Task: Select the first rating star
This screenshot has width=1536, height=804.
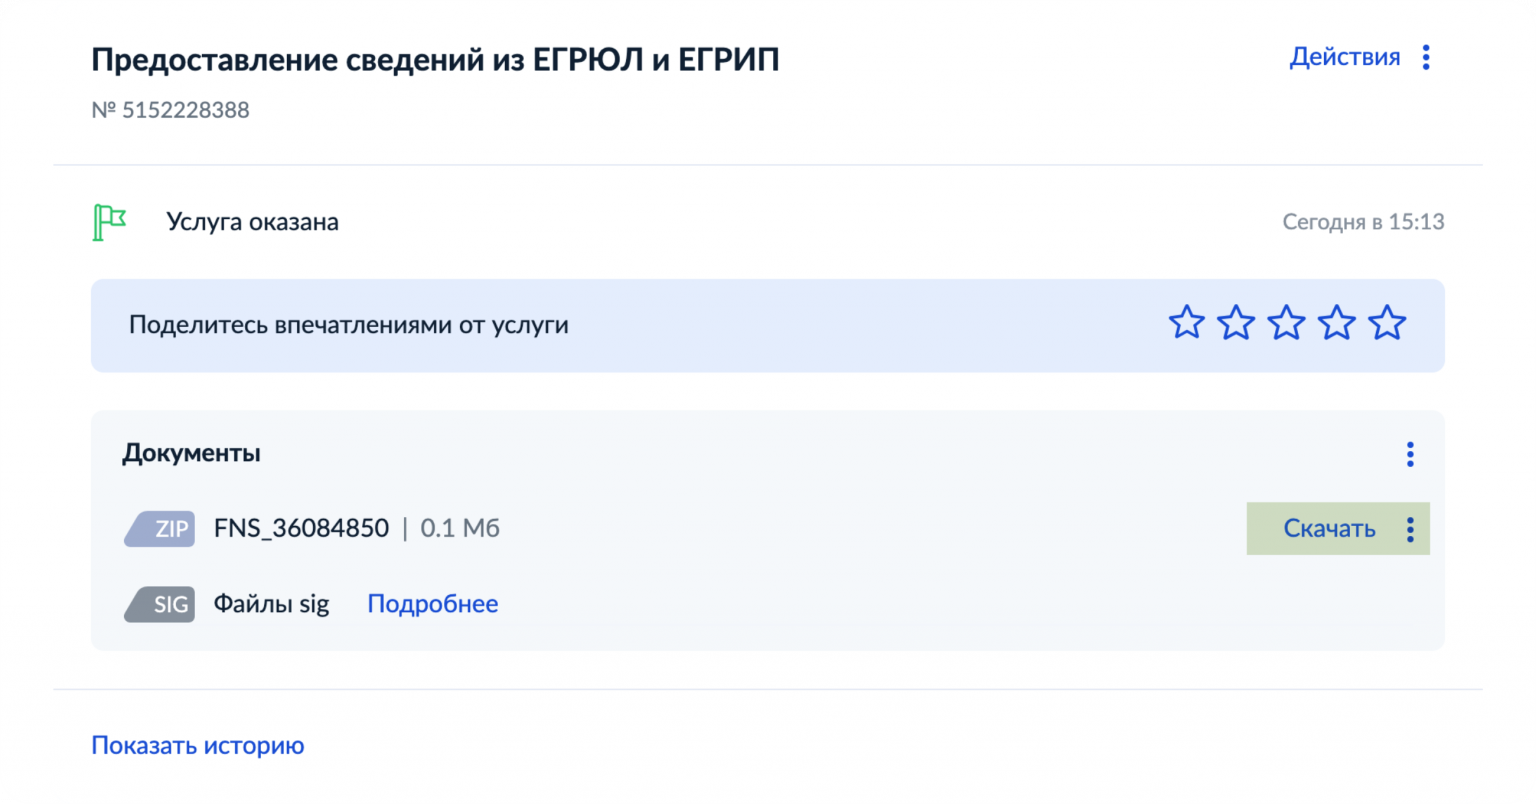Action: pyautogui.click(x=1186, y=323)
